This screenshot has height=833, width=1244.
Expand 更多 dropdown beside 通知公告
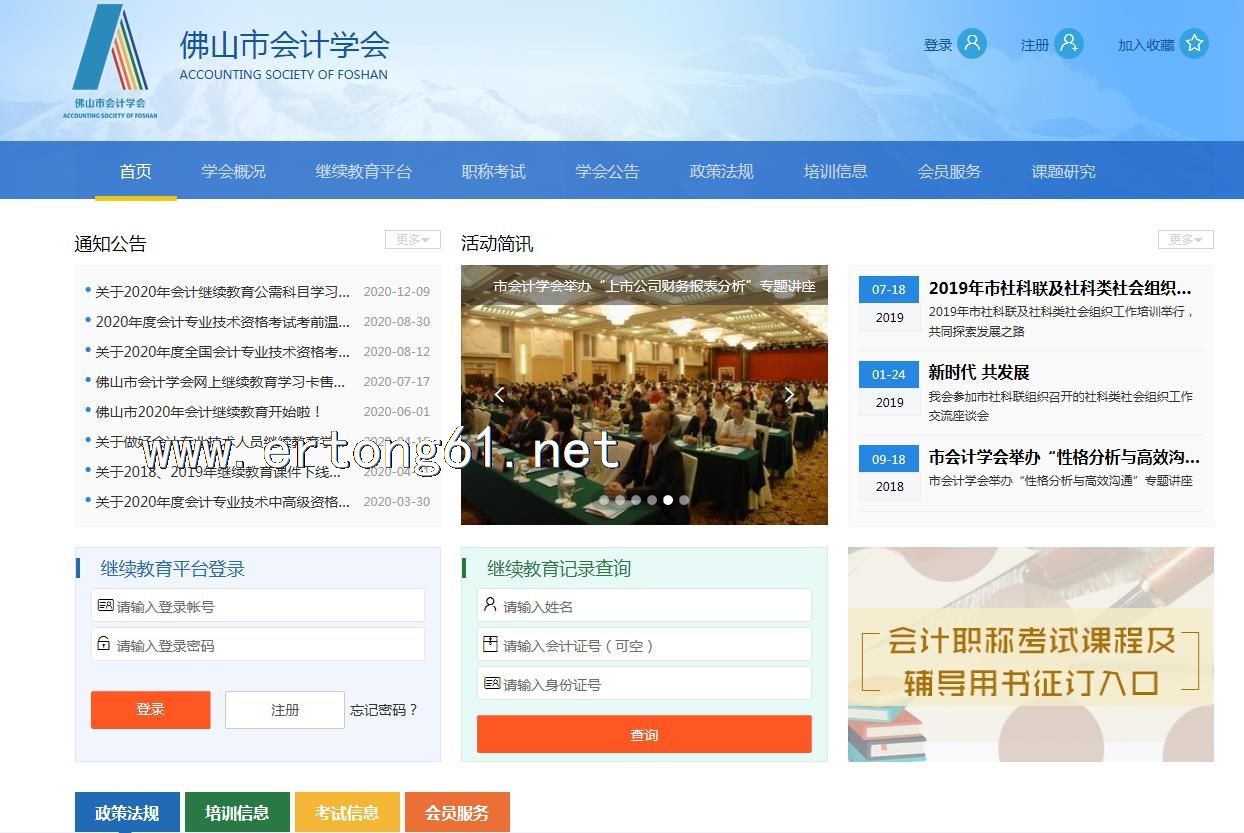pyautogui.click(x=413, y=240)
